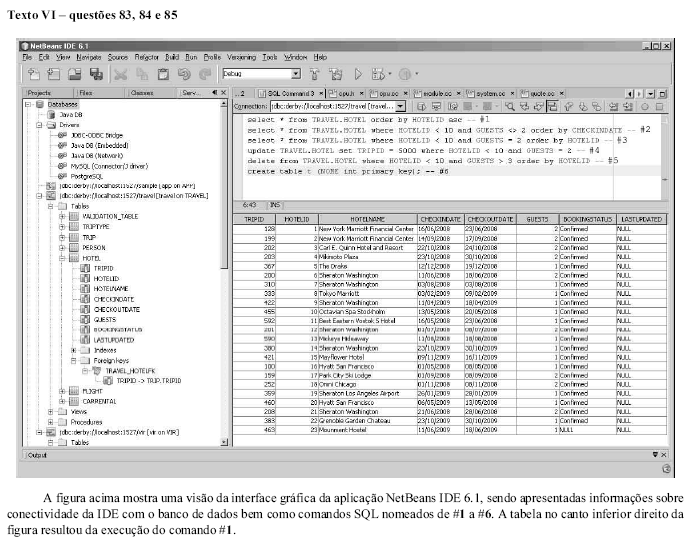Sort by the CHECKINDATE column header
Viewport: 692px width, 538px height.
point(440,219)
